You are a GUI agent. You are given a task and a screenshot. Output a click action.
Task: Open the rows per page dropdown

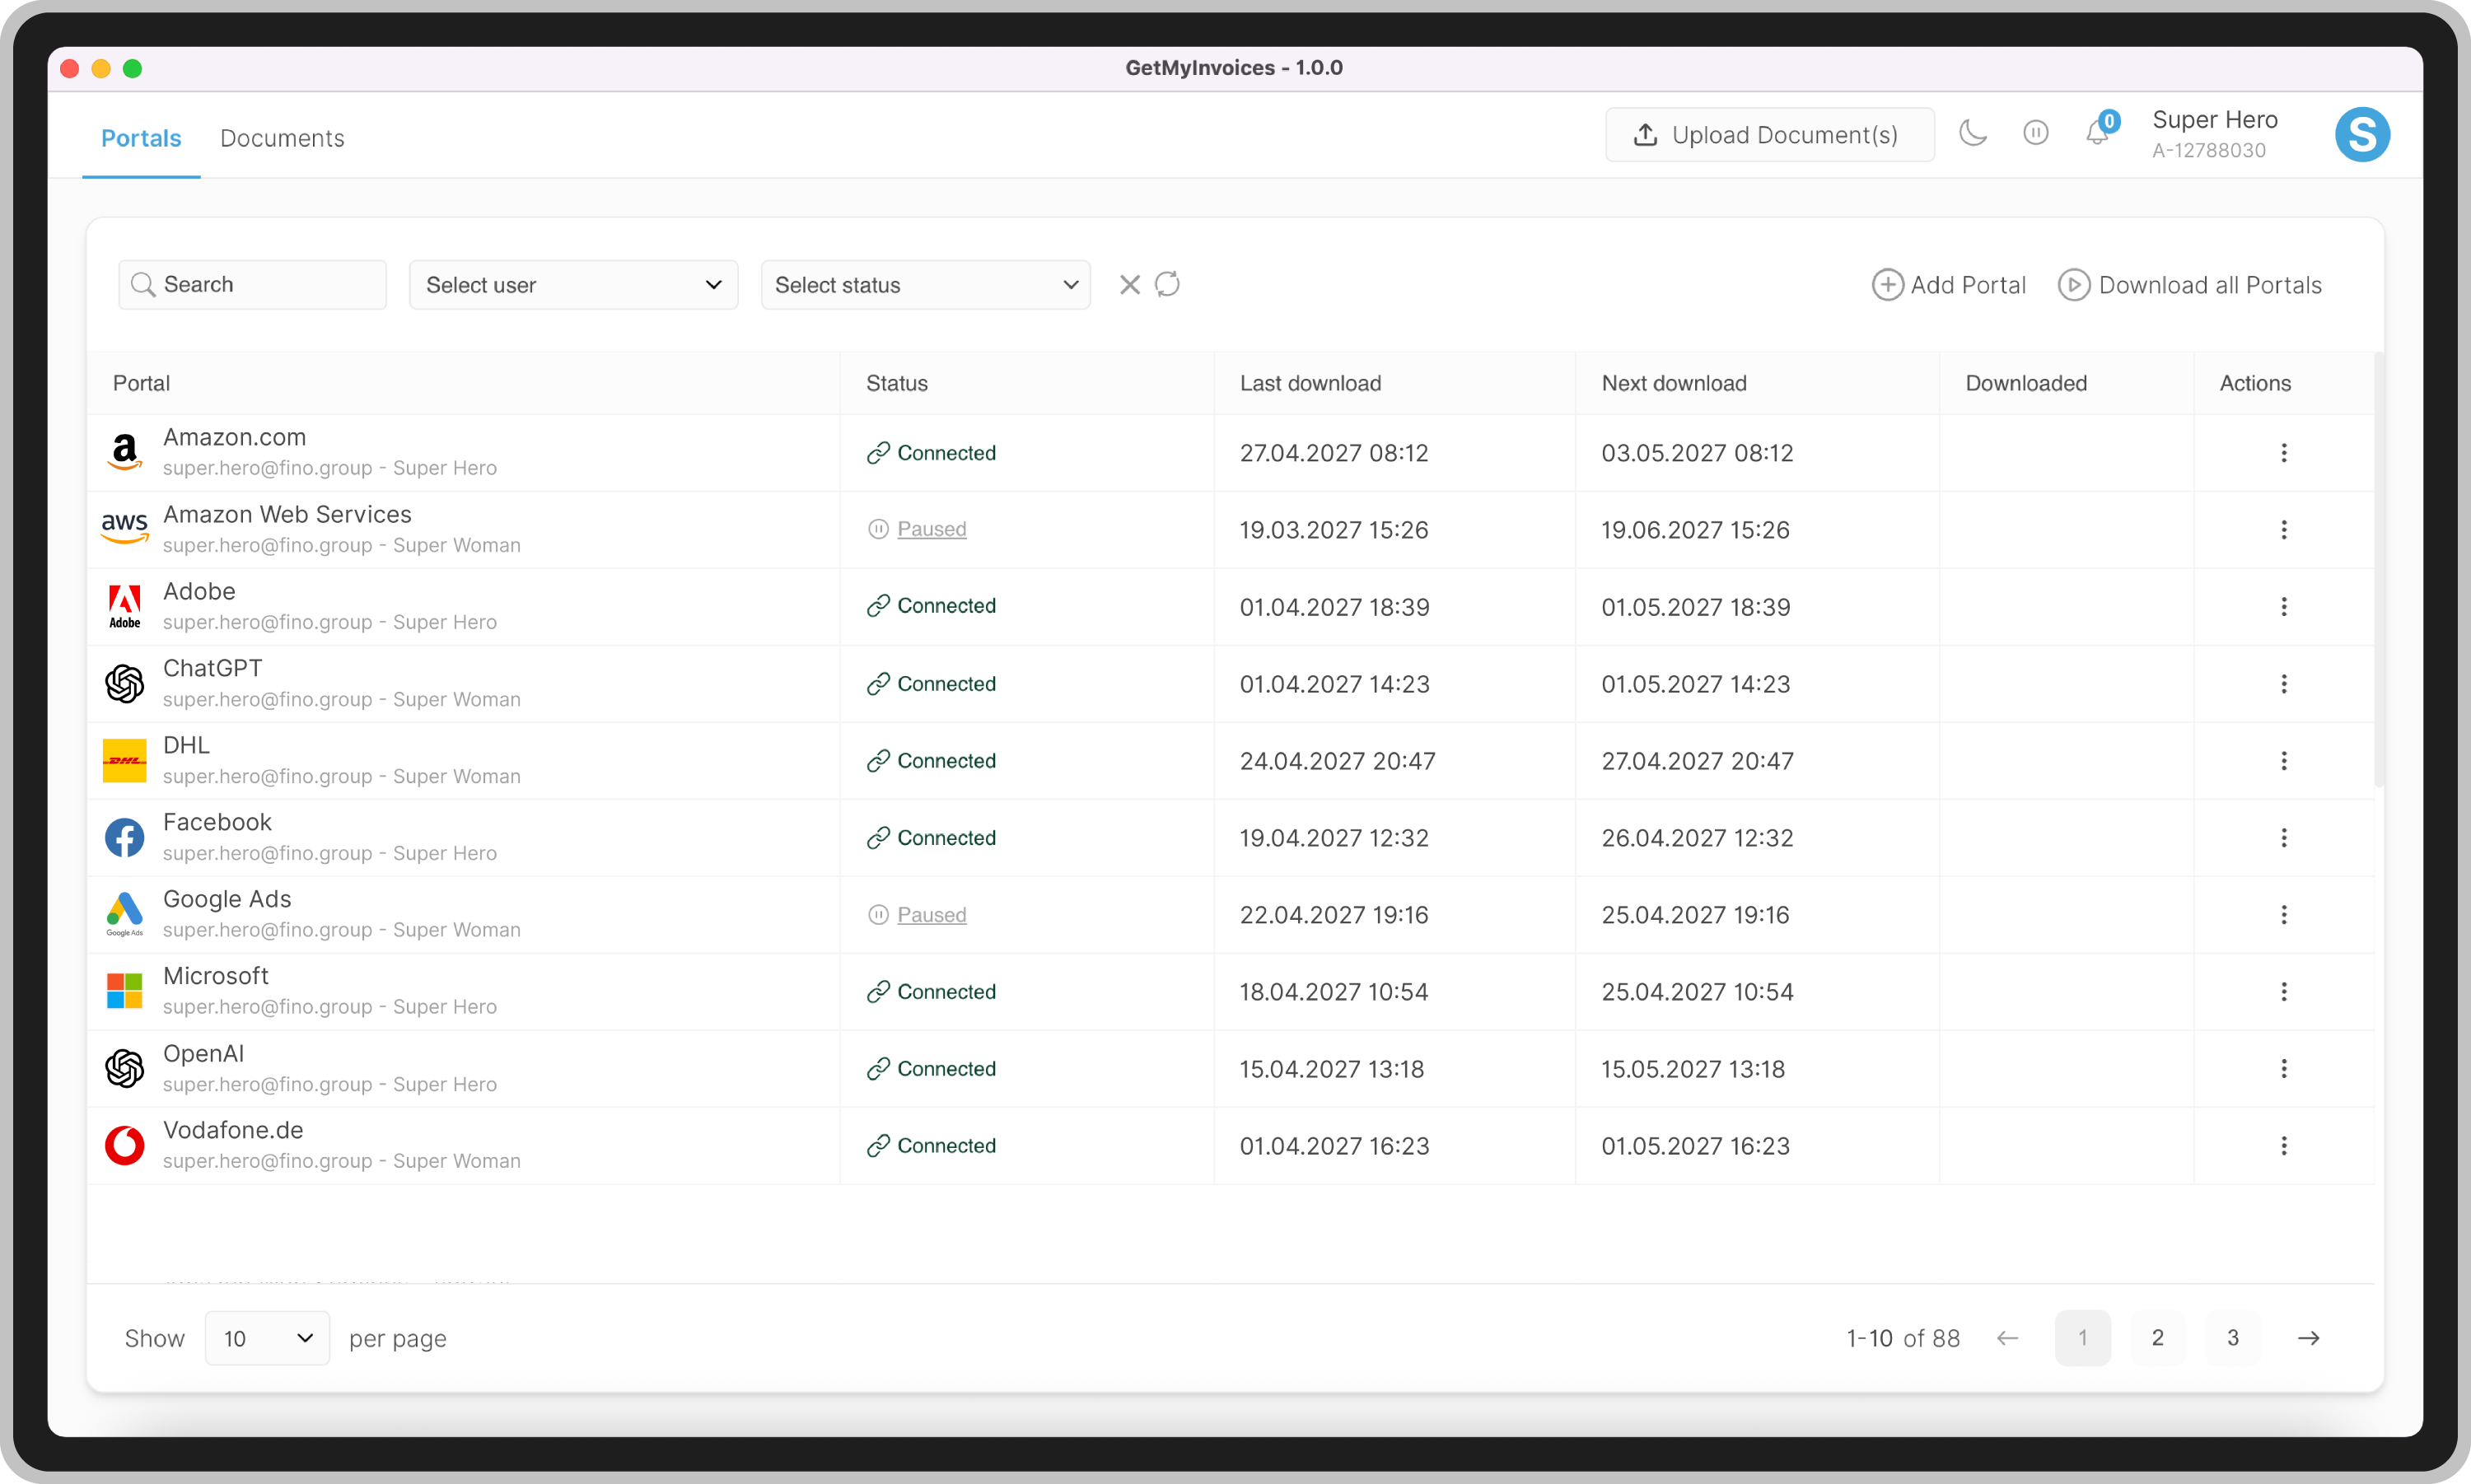click(x=267, y=1338)
